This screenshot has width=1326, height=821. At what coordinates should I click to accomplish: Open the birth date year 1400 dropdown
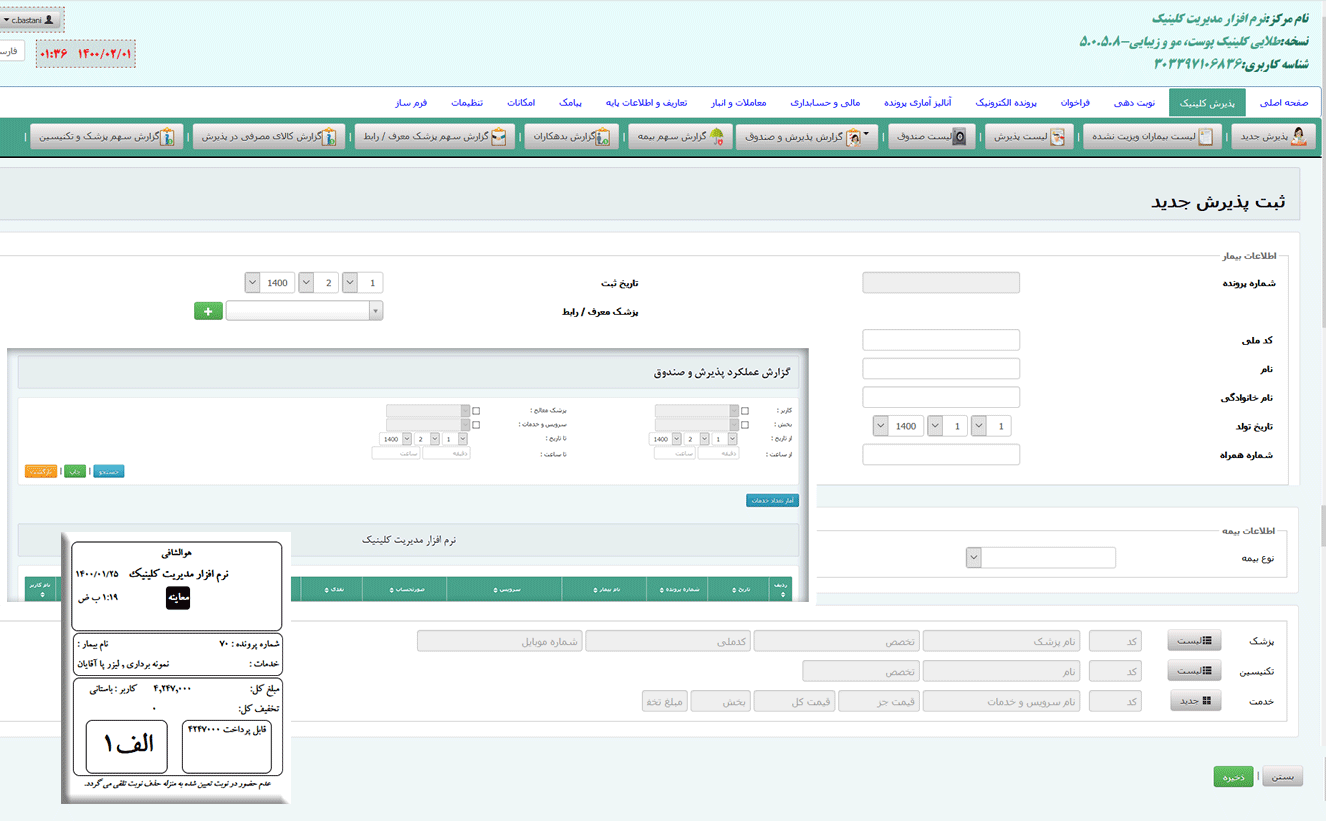[900, 426]
